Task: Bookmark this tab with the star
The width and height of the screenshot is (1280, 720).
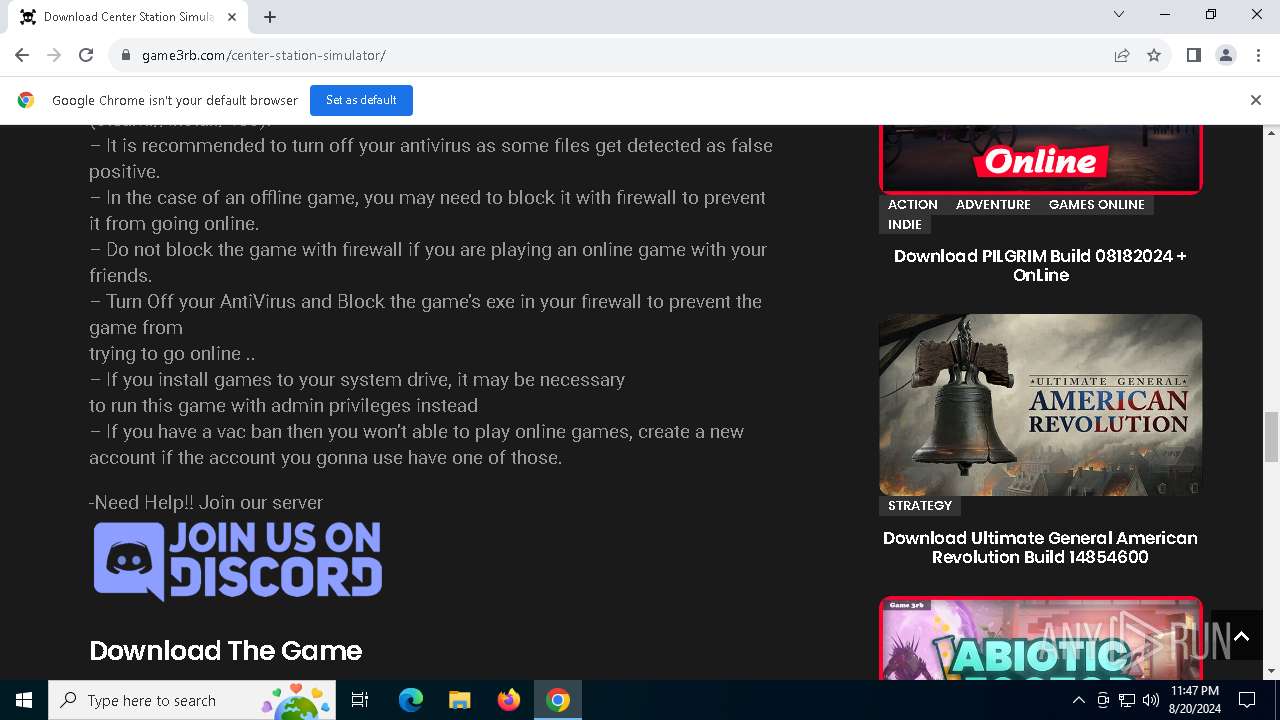Action: [1154, 55]
